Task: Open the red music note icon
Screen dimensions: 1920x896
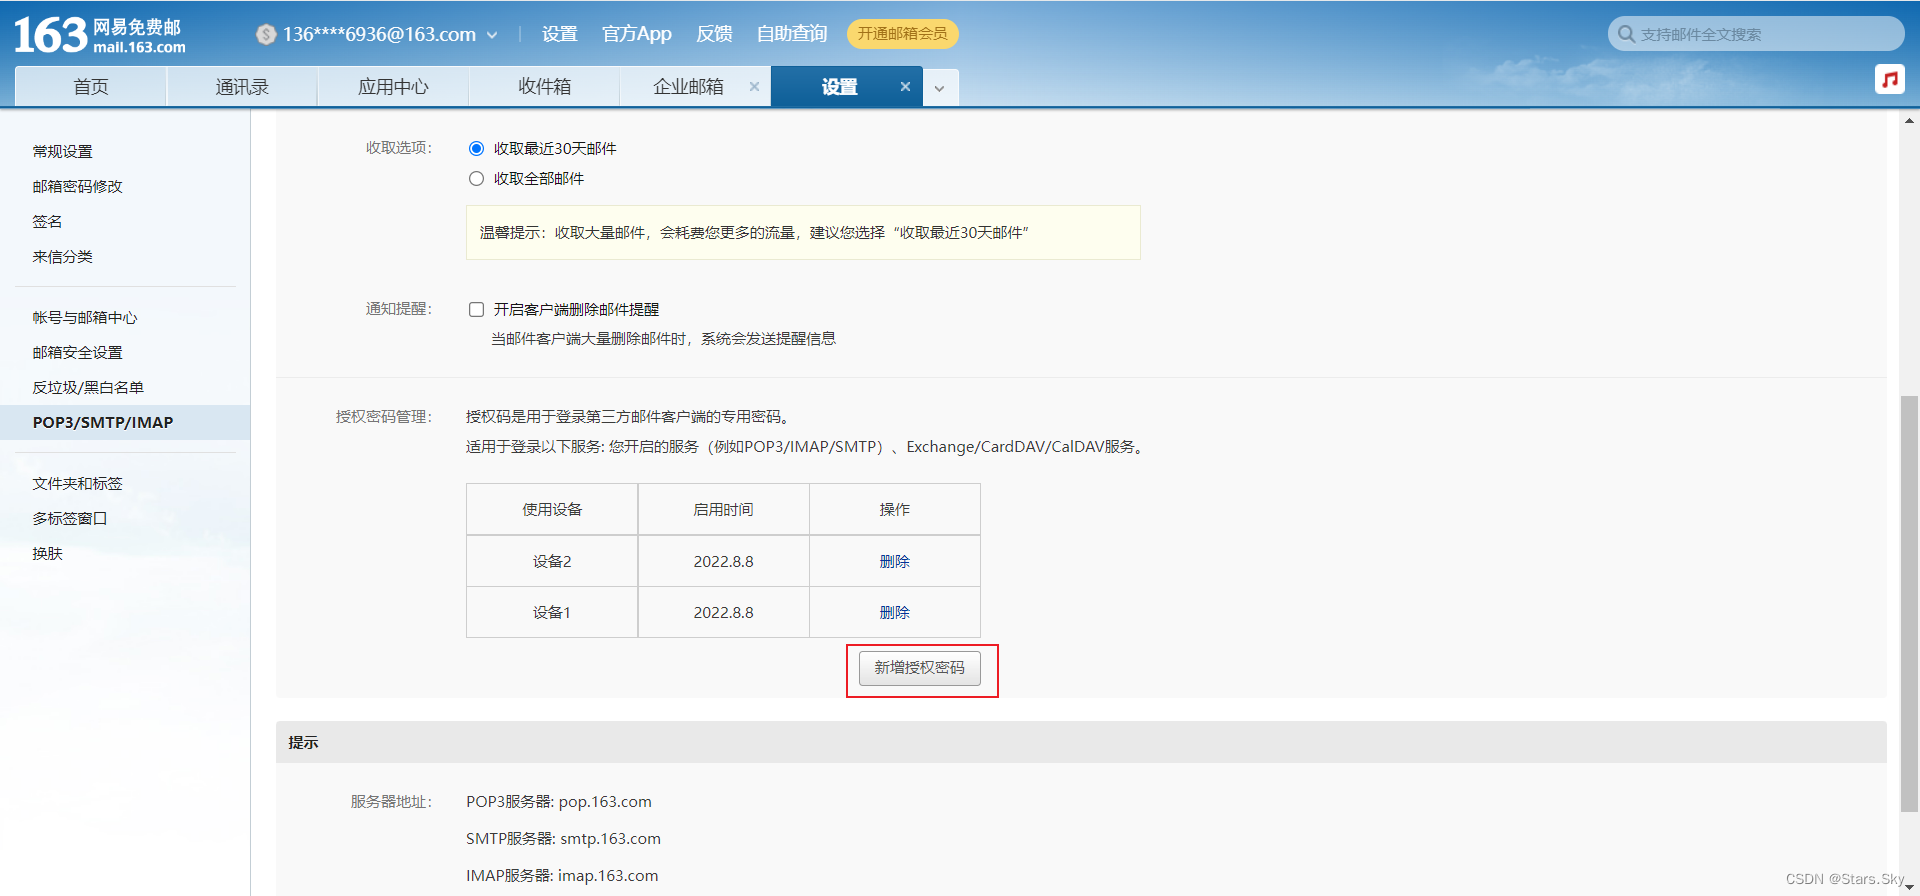Action: tap(1889, 79)
